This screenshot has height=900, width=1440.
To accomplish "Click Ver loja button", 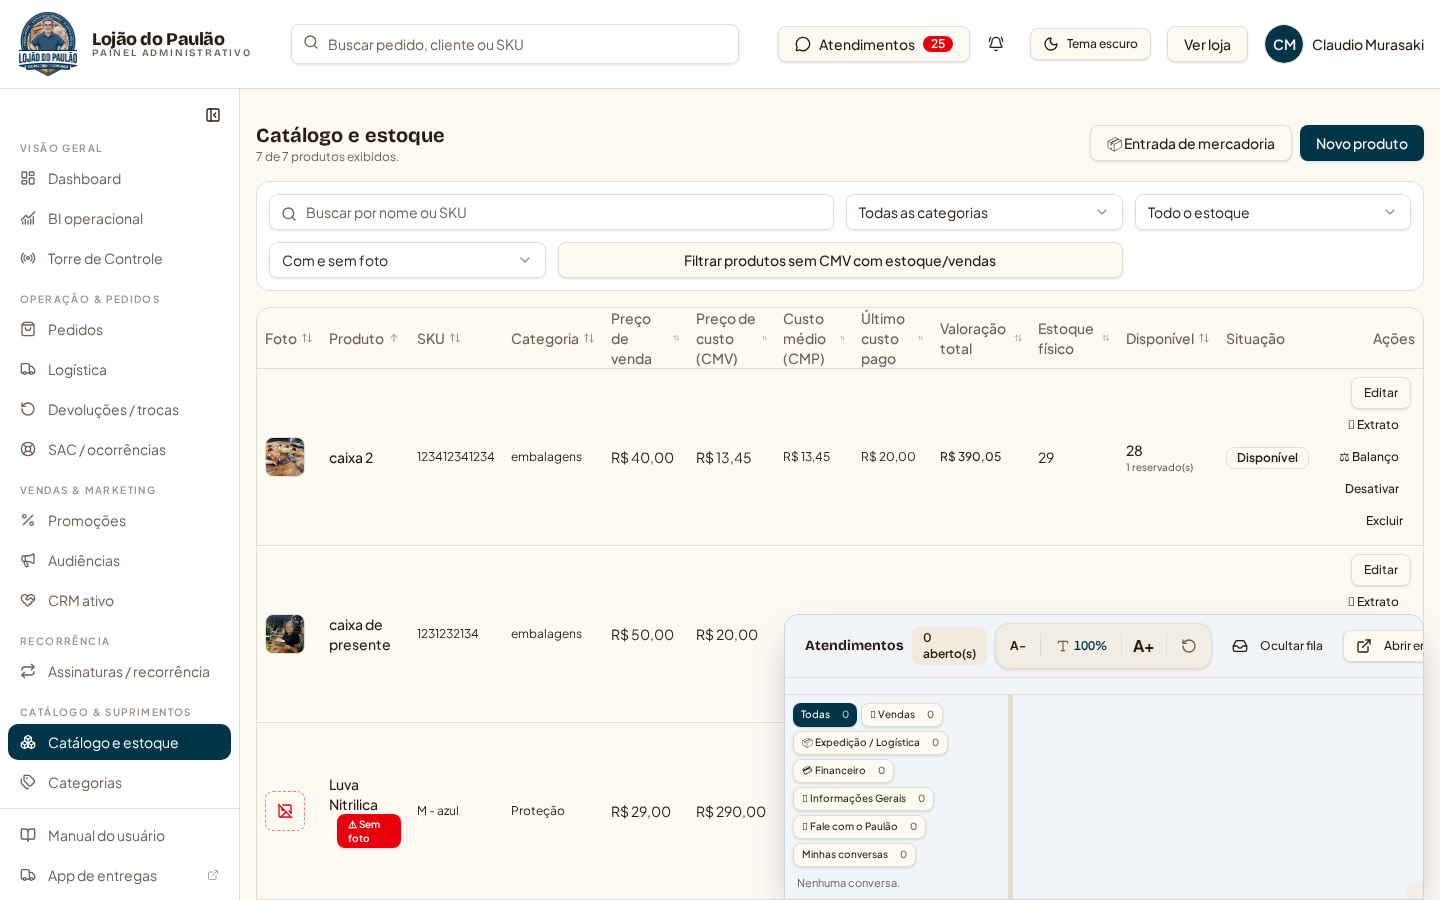I will [x=1207, y=44].
